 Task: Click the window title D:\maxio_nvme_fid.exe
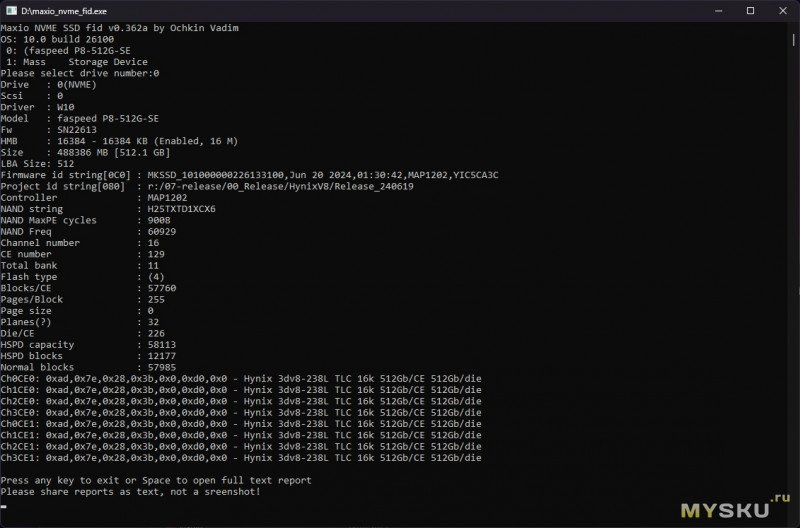64,11
